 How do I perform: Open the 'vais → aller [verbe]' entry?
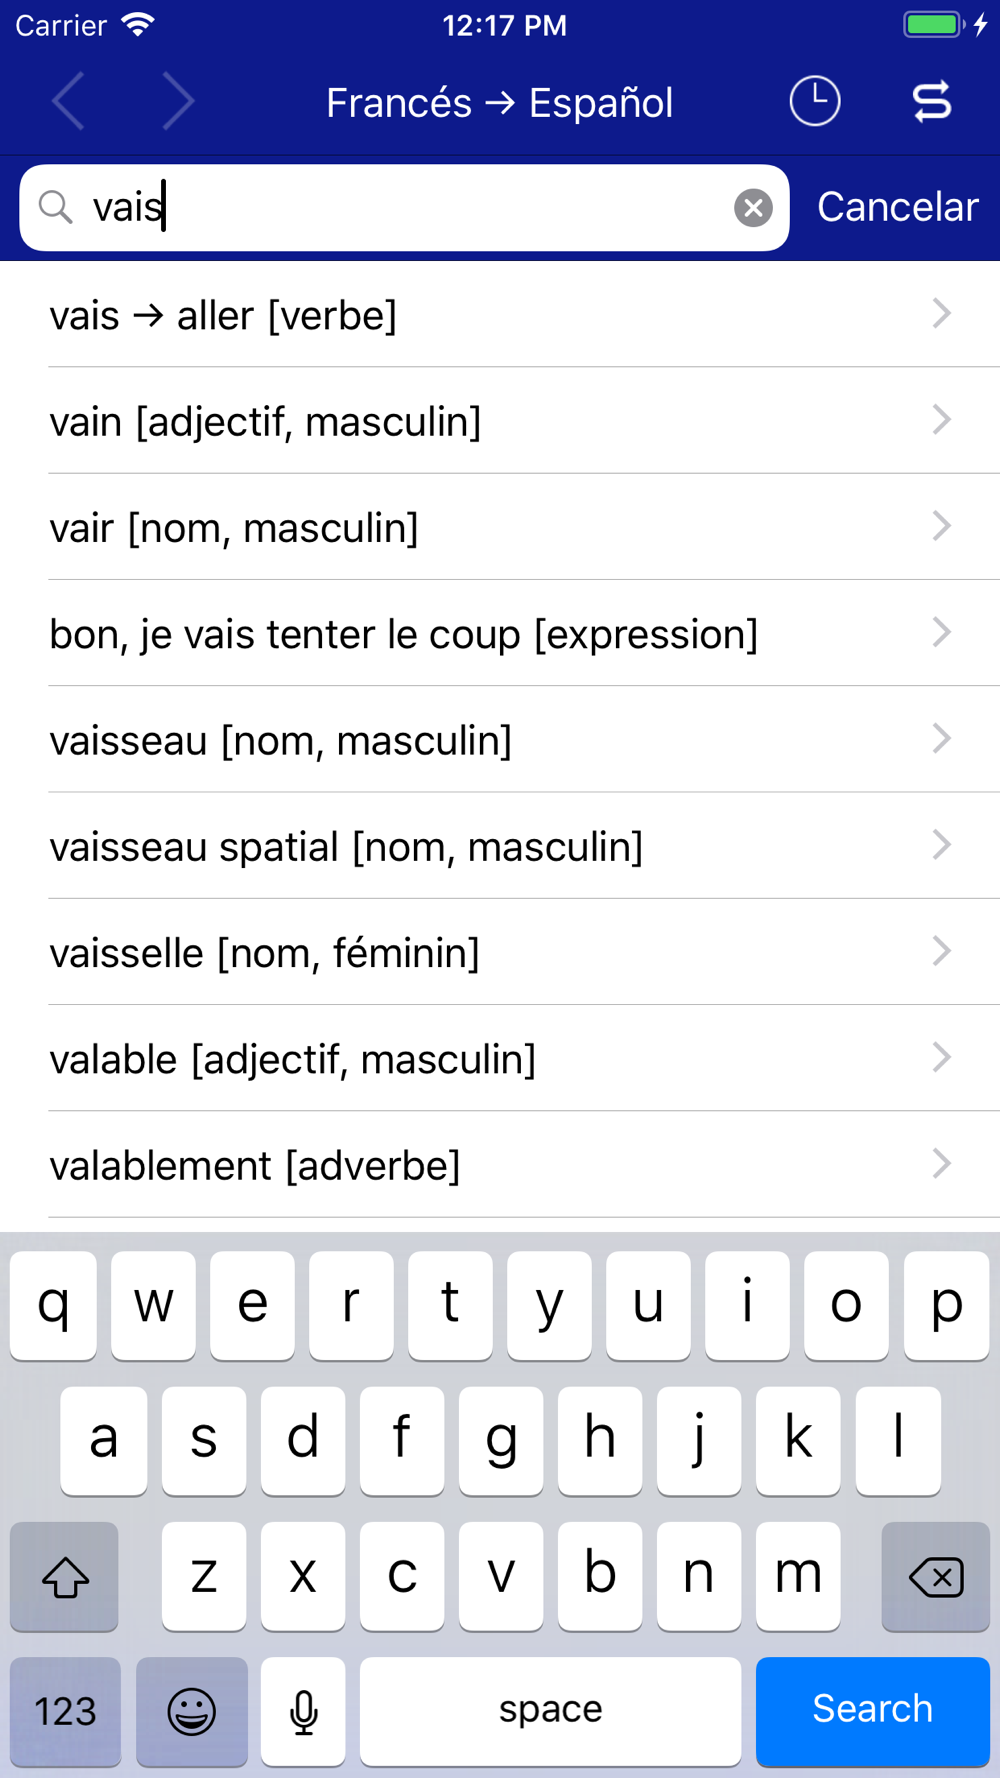coord(500,314)
